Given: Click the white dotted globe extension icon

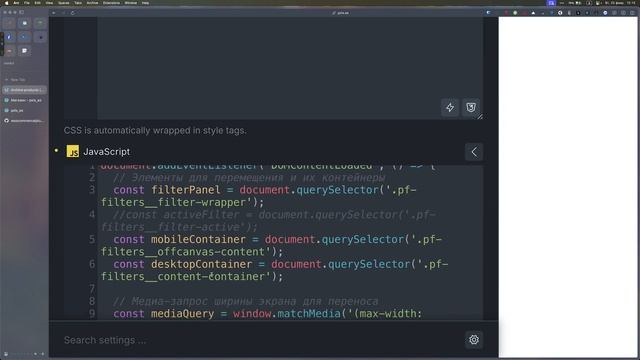Looking at the screenshot, I should [560, 13].
